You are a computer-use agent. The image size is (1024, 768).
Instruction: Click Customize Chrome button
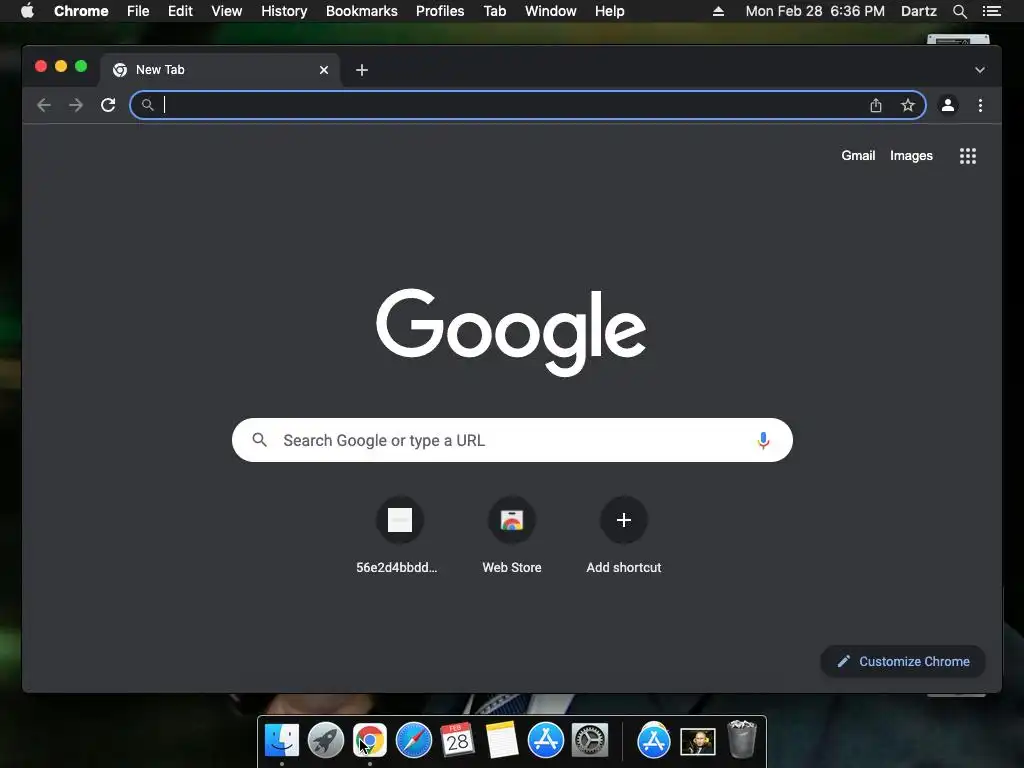pyautogui.click(x=903, y=662)
